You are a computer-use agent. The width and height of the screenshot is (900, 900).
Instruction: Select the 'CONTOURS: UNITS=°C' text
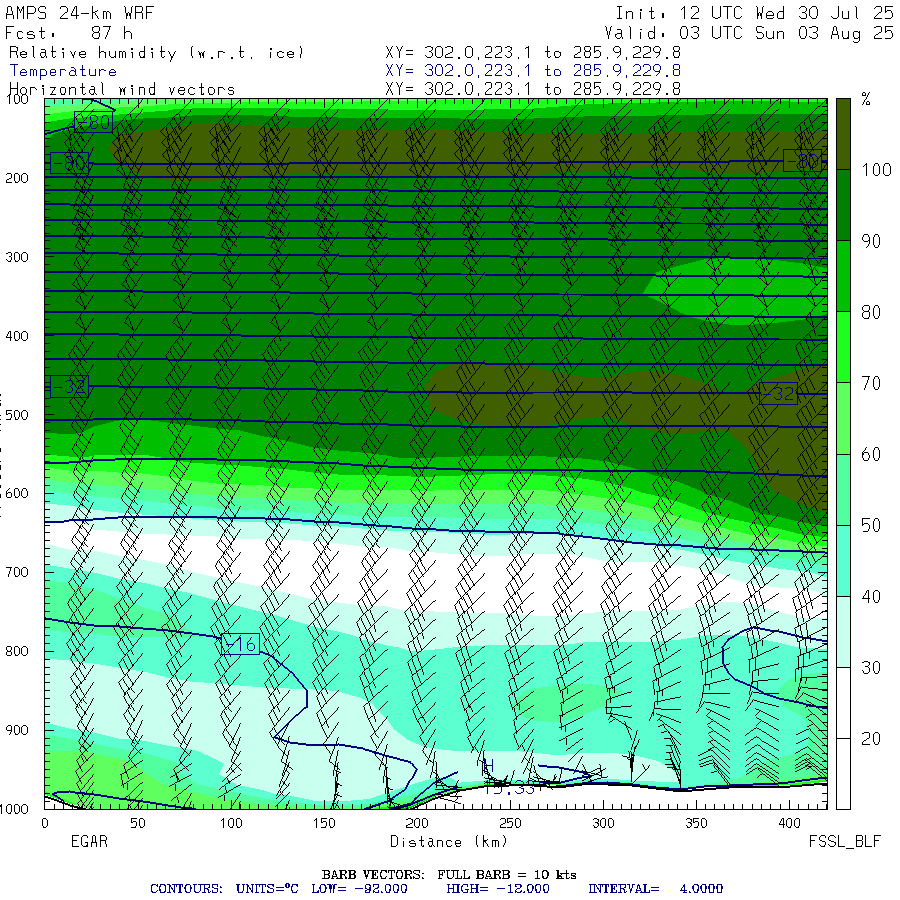pyautogui.click(x=224, y=889)
